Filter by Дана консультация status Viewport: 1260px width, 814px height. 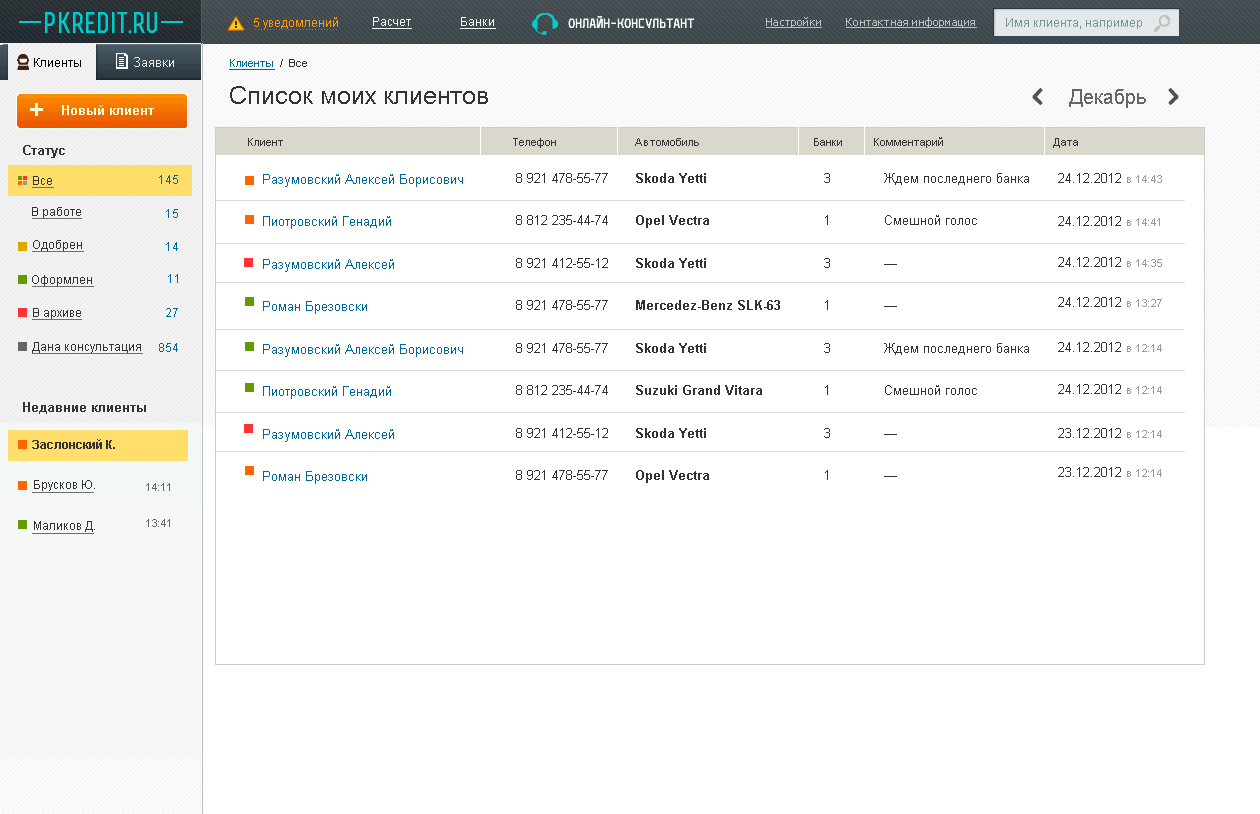[x=86, y=347]
